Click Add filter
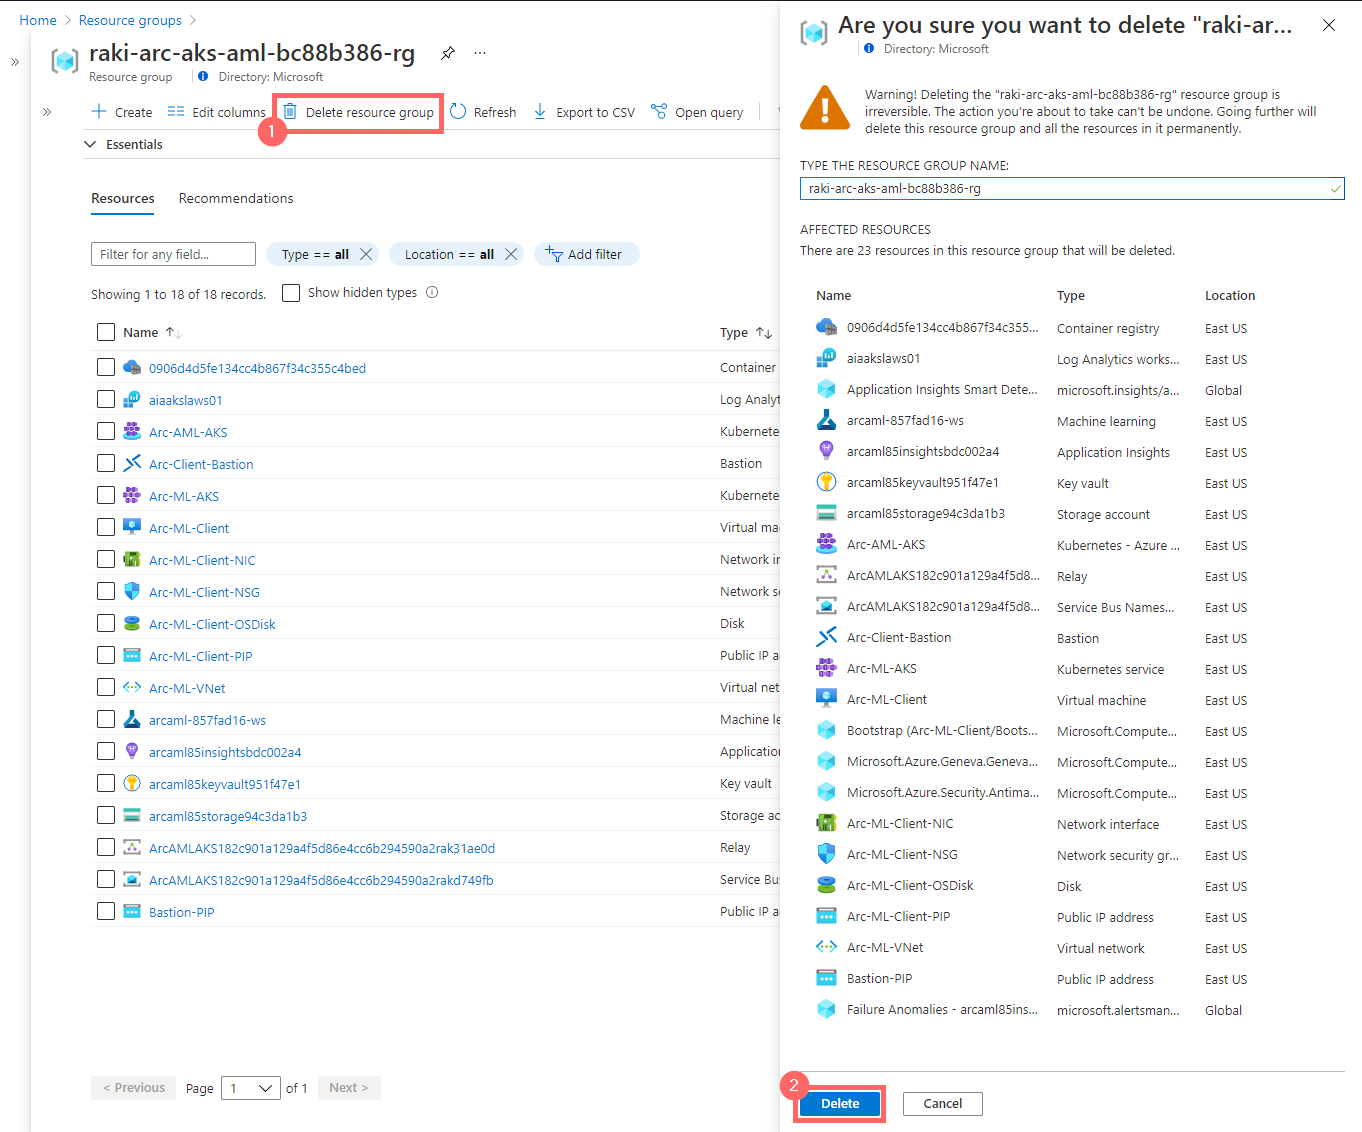This screenshot has height=1132, width=1362. pyautogui.click(x=586, y=254)
